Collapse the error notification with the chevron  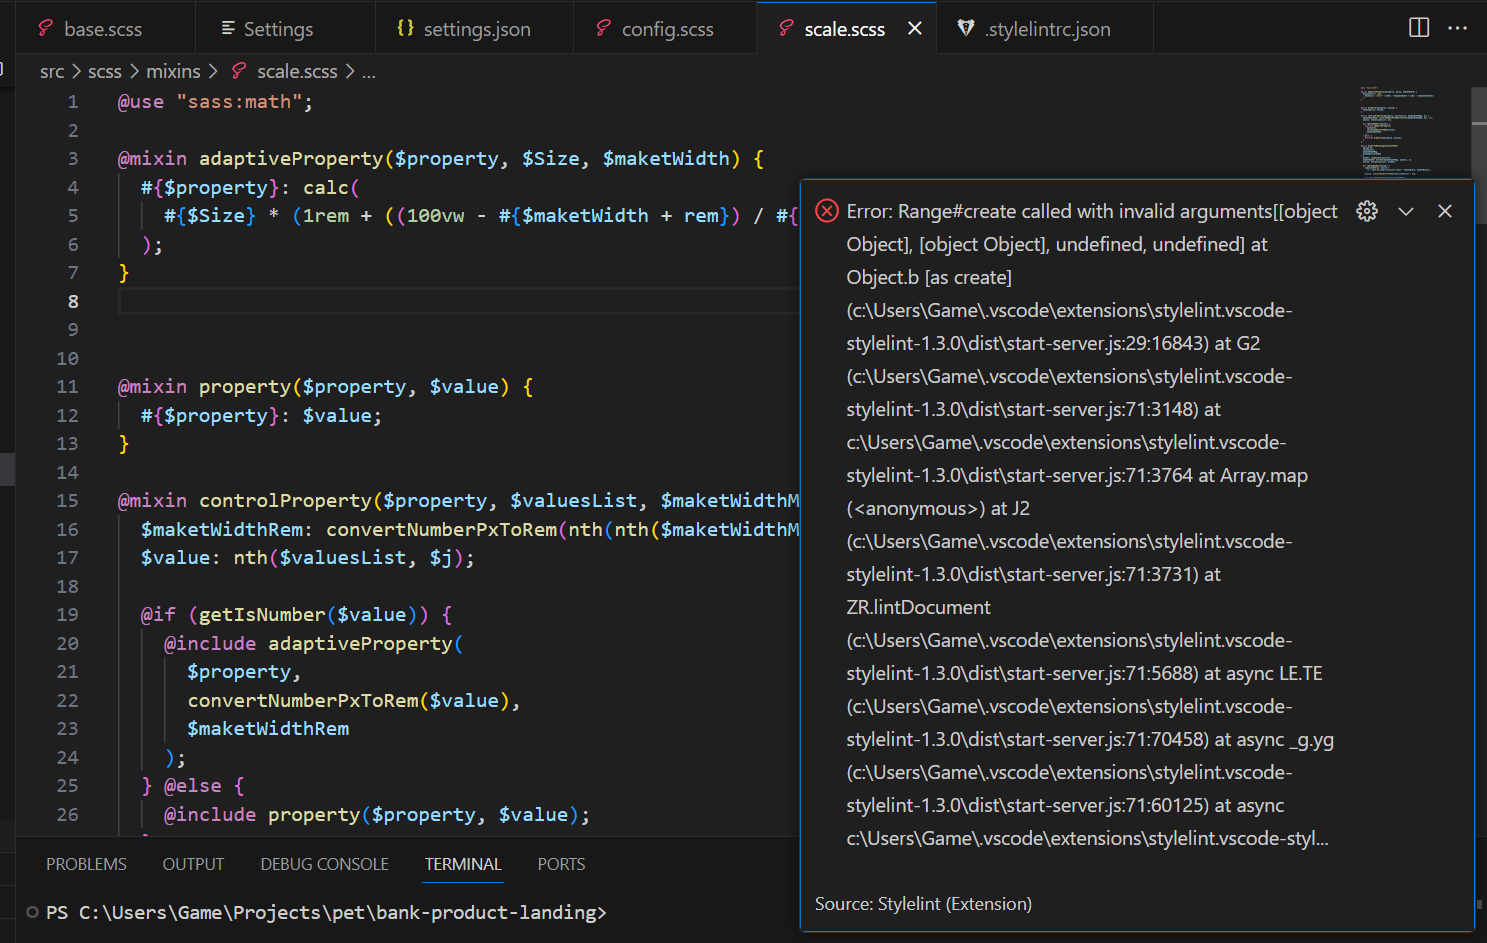click(1406, 211)
